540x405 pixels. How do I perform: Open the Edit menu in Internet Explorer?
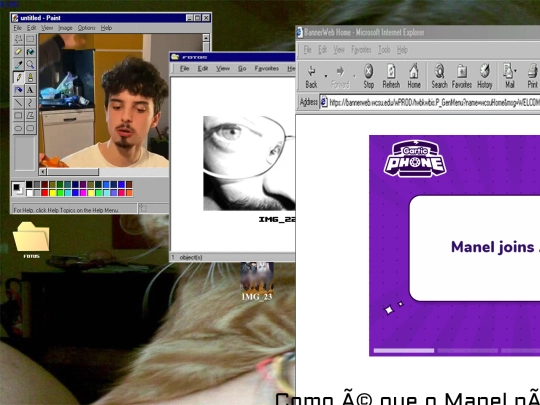click(x=322, y=50)
